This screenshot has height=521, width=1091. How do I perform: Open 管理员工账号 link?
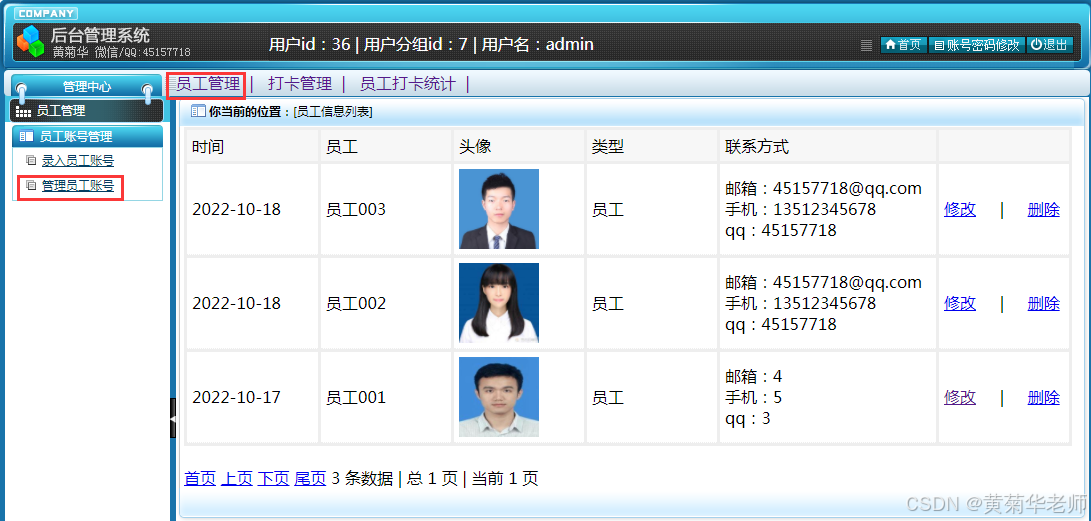click(x=77, y=186)
